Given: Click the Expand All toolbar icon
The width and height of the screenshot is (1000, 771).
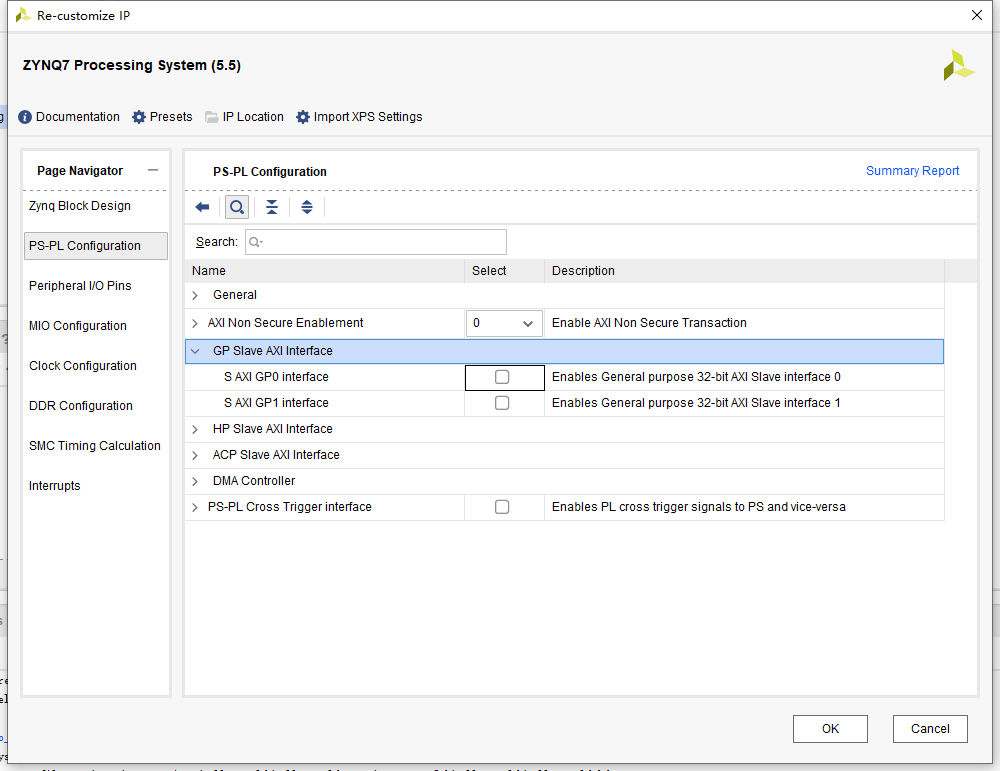Looking at the screenshot, I should (x=307, y=207).
